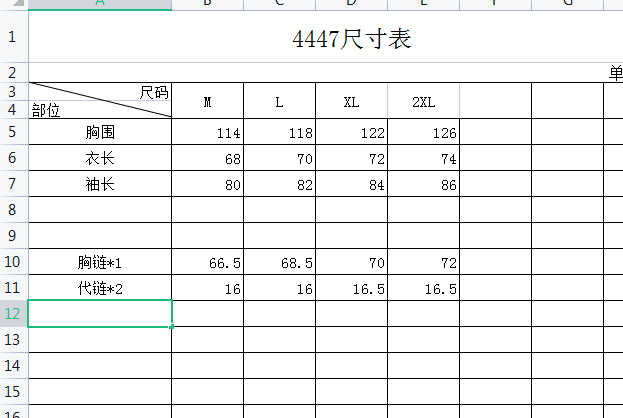The height and width of the screenshot is (418, 623).
Task: Select the M size header cell
Action: [207, 102]
